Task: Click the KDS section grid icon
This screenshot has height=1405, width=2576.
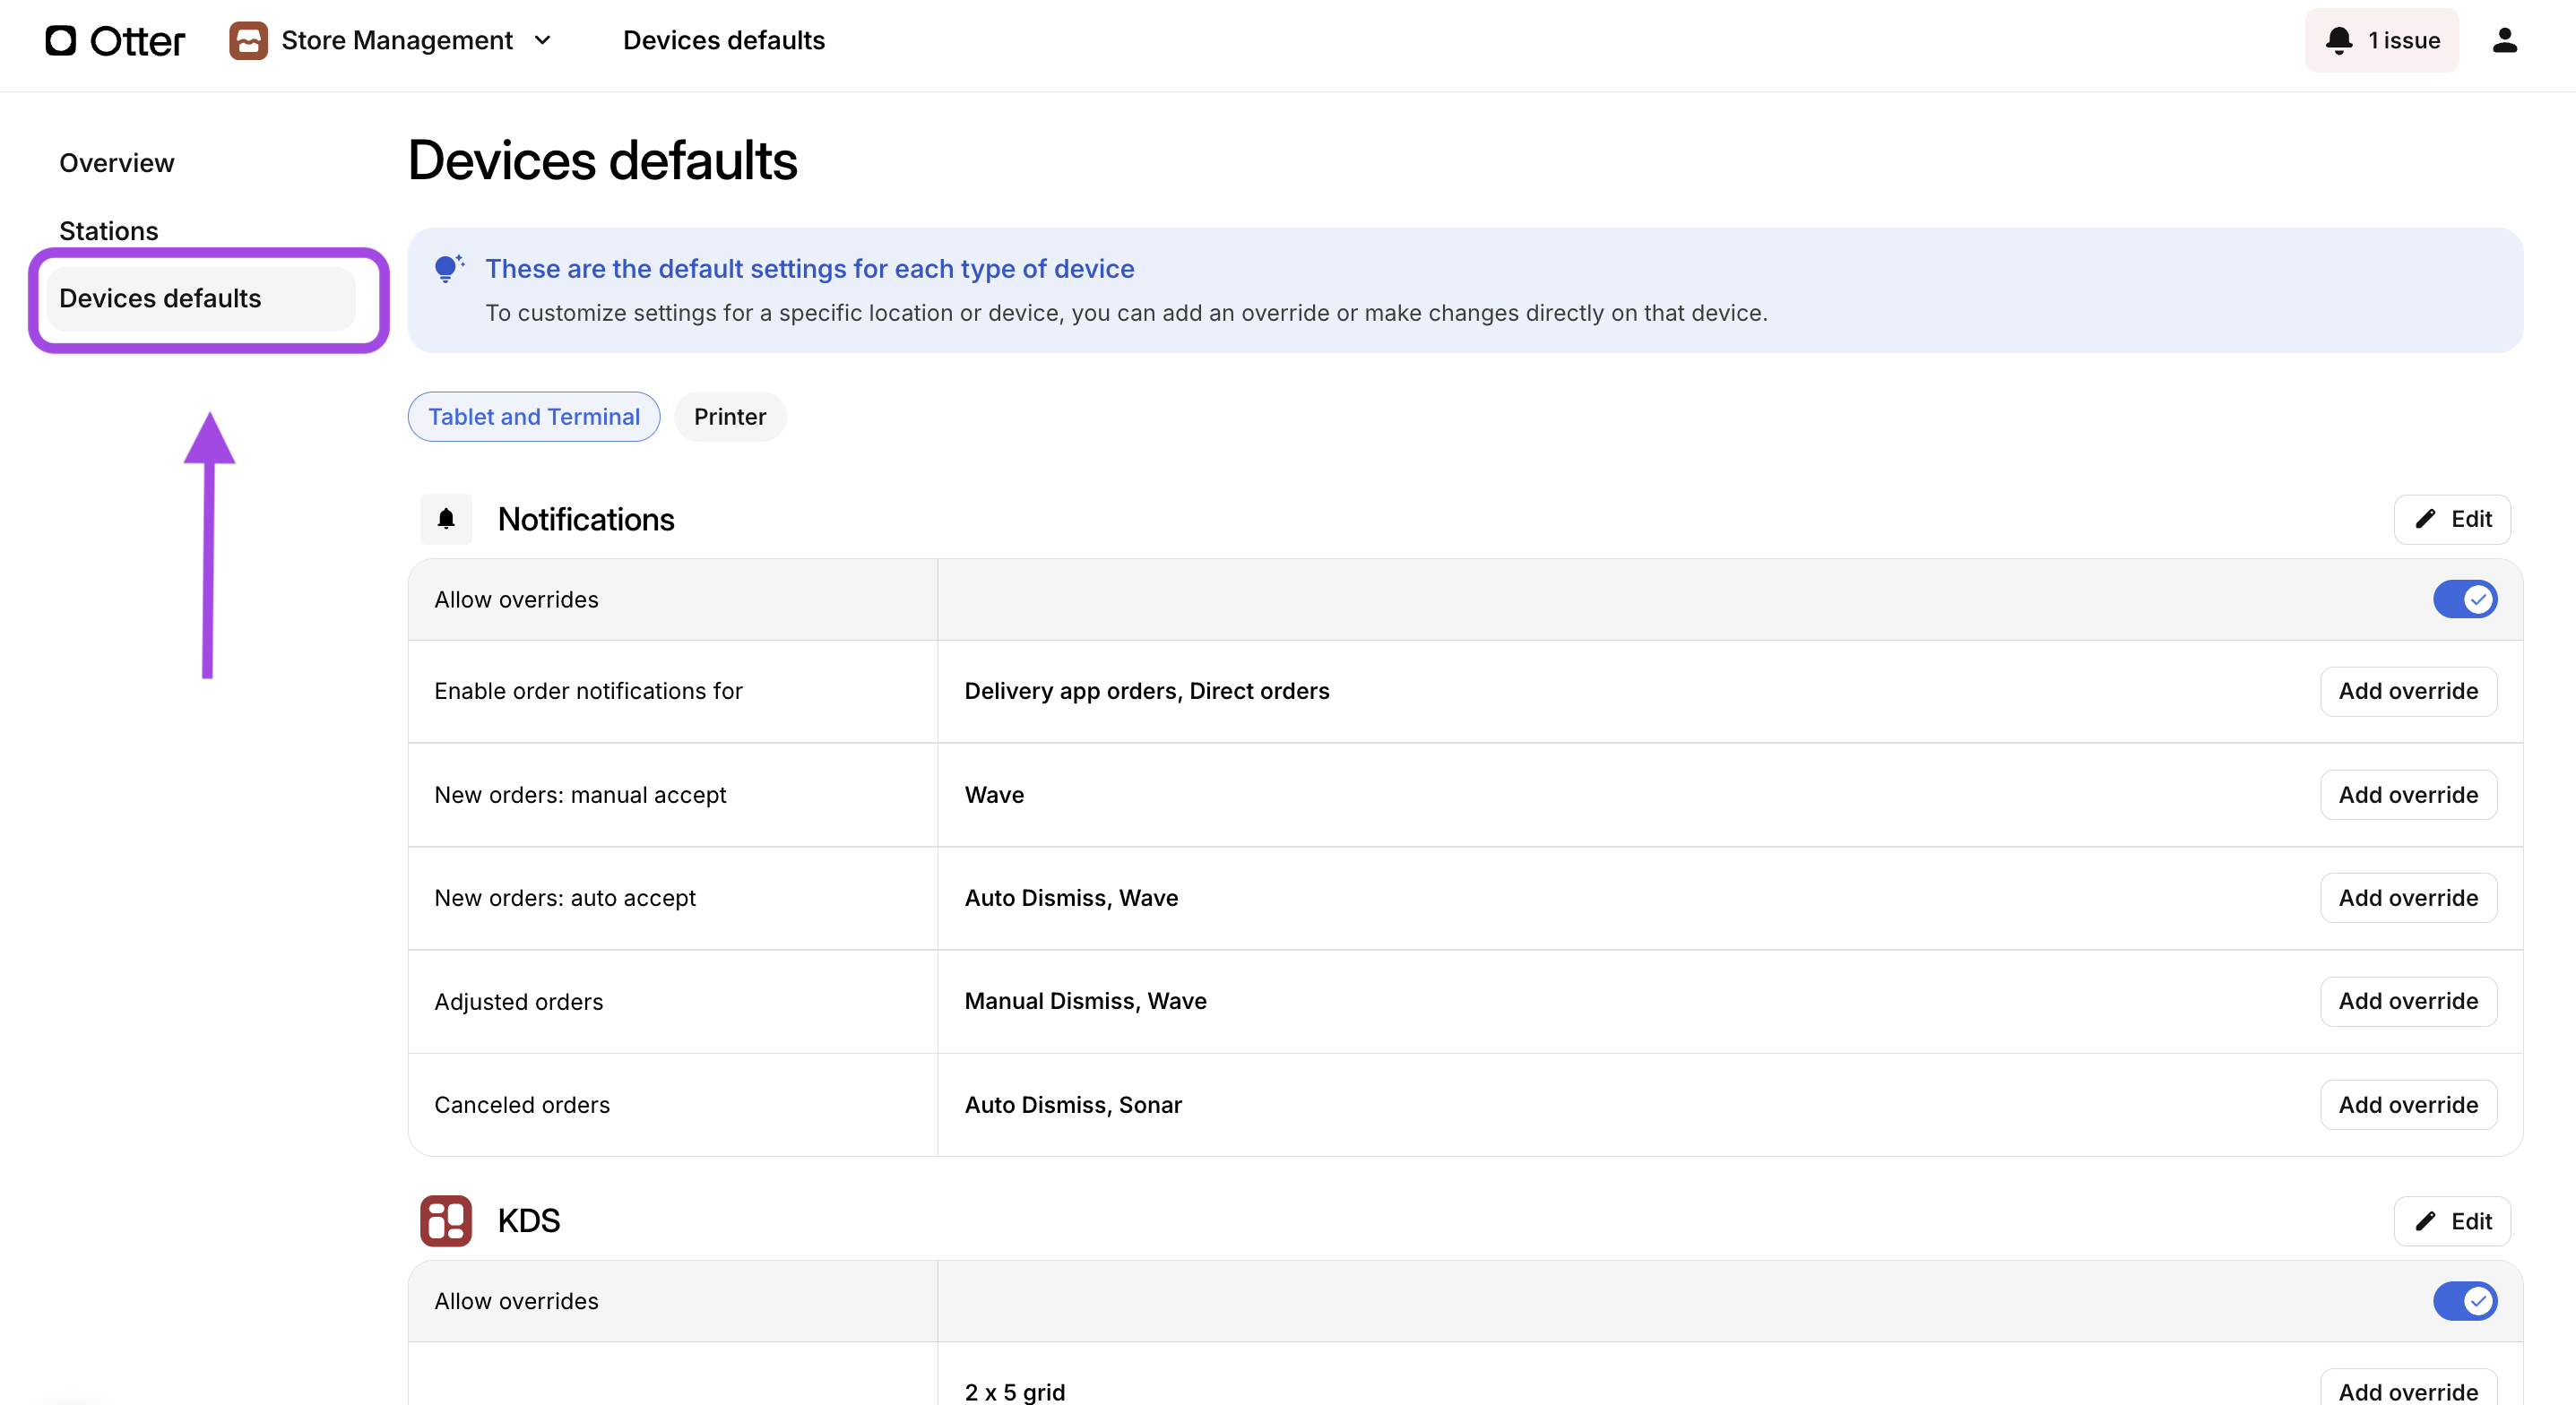Action: [x=446, y=1221]
